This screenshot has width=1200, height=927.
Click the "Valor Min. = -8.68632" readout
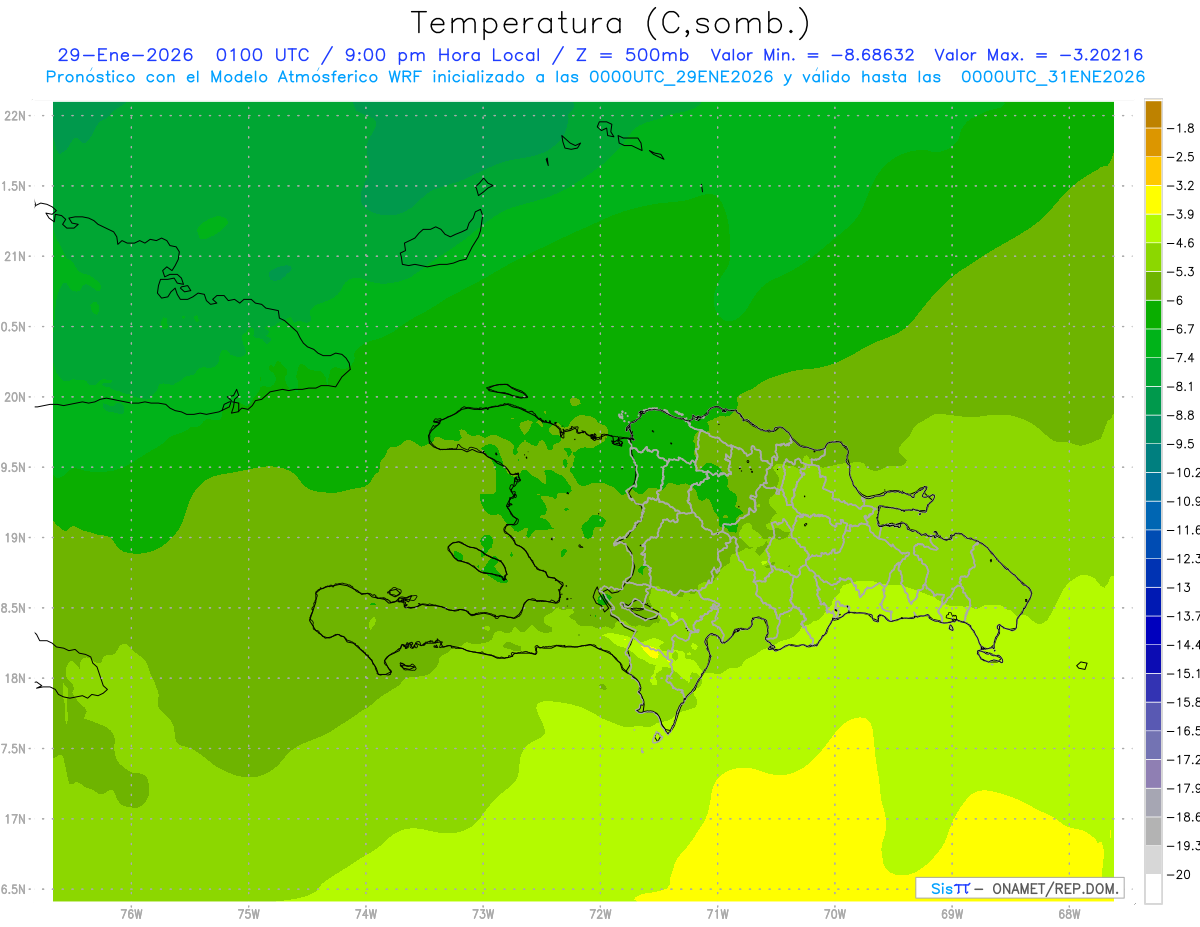click(812, 55)
